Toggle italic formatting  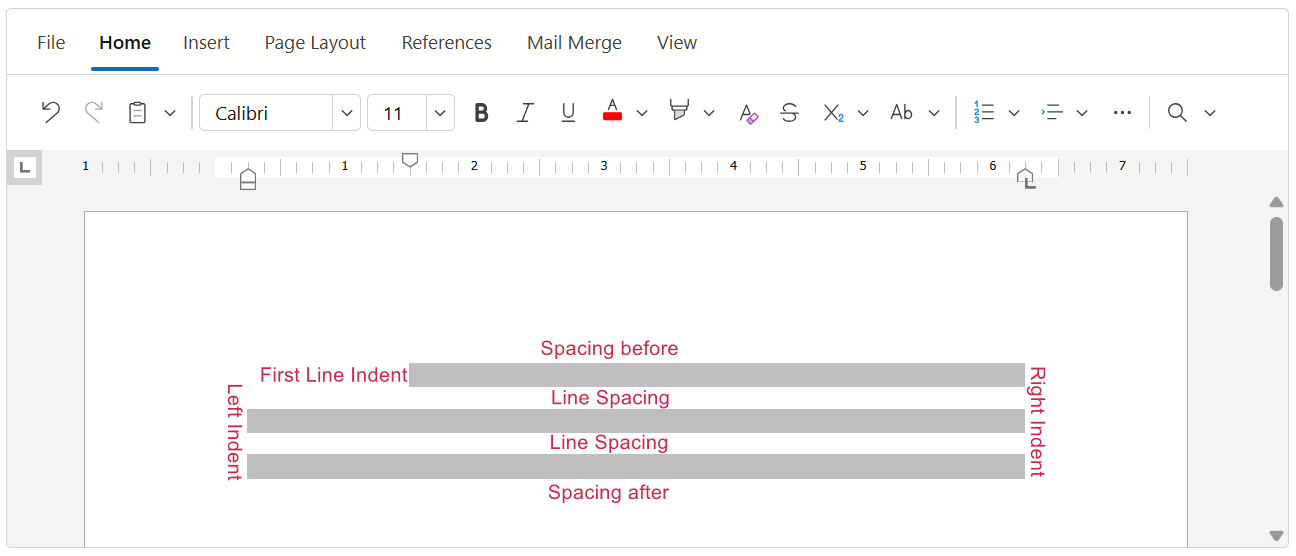(x=525, y=113)
